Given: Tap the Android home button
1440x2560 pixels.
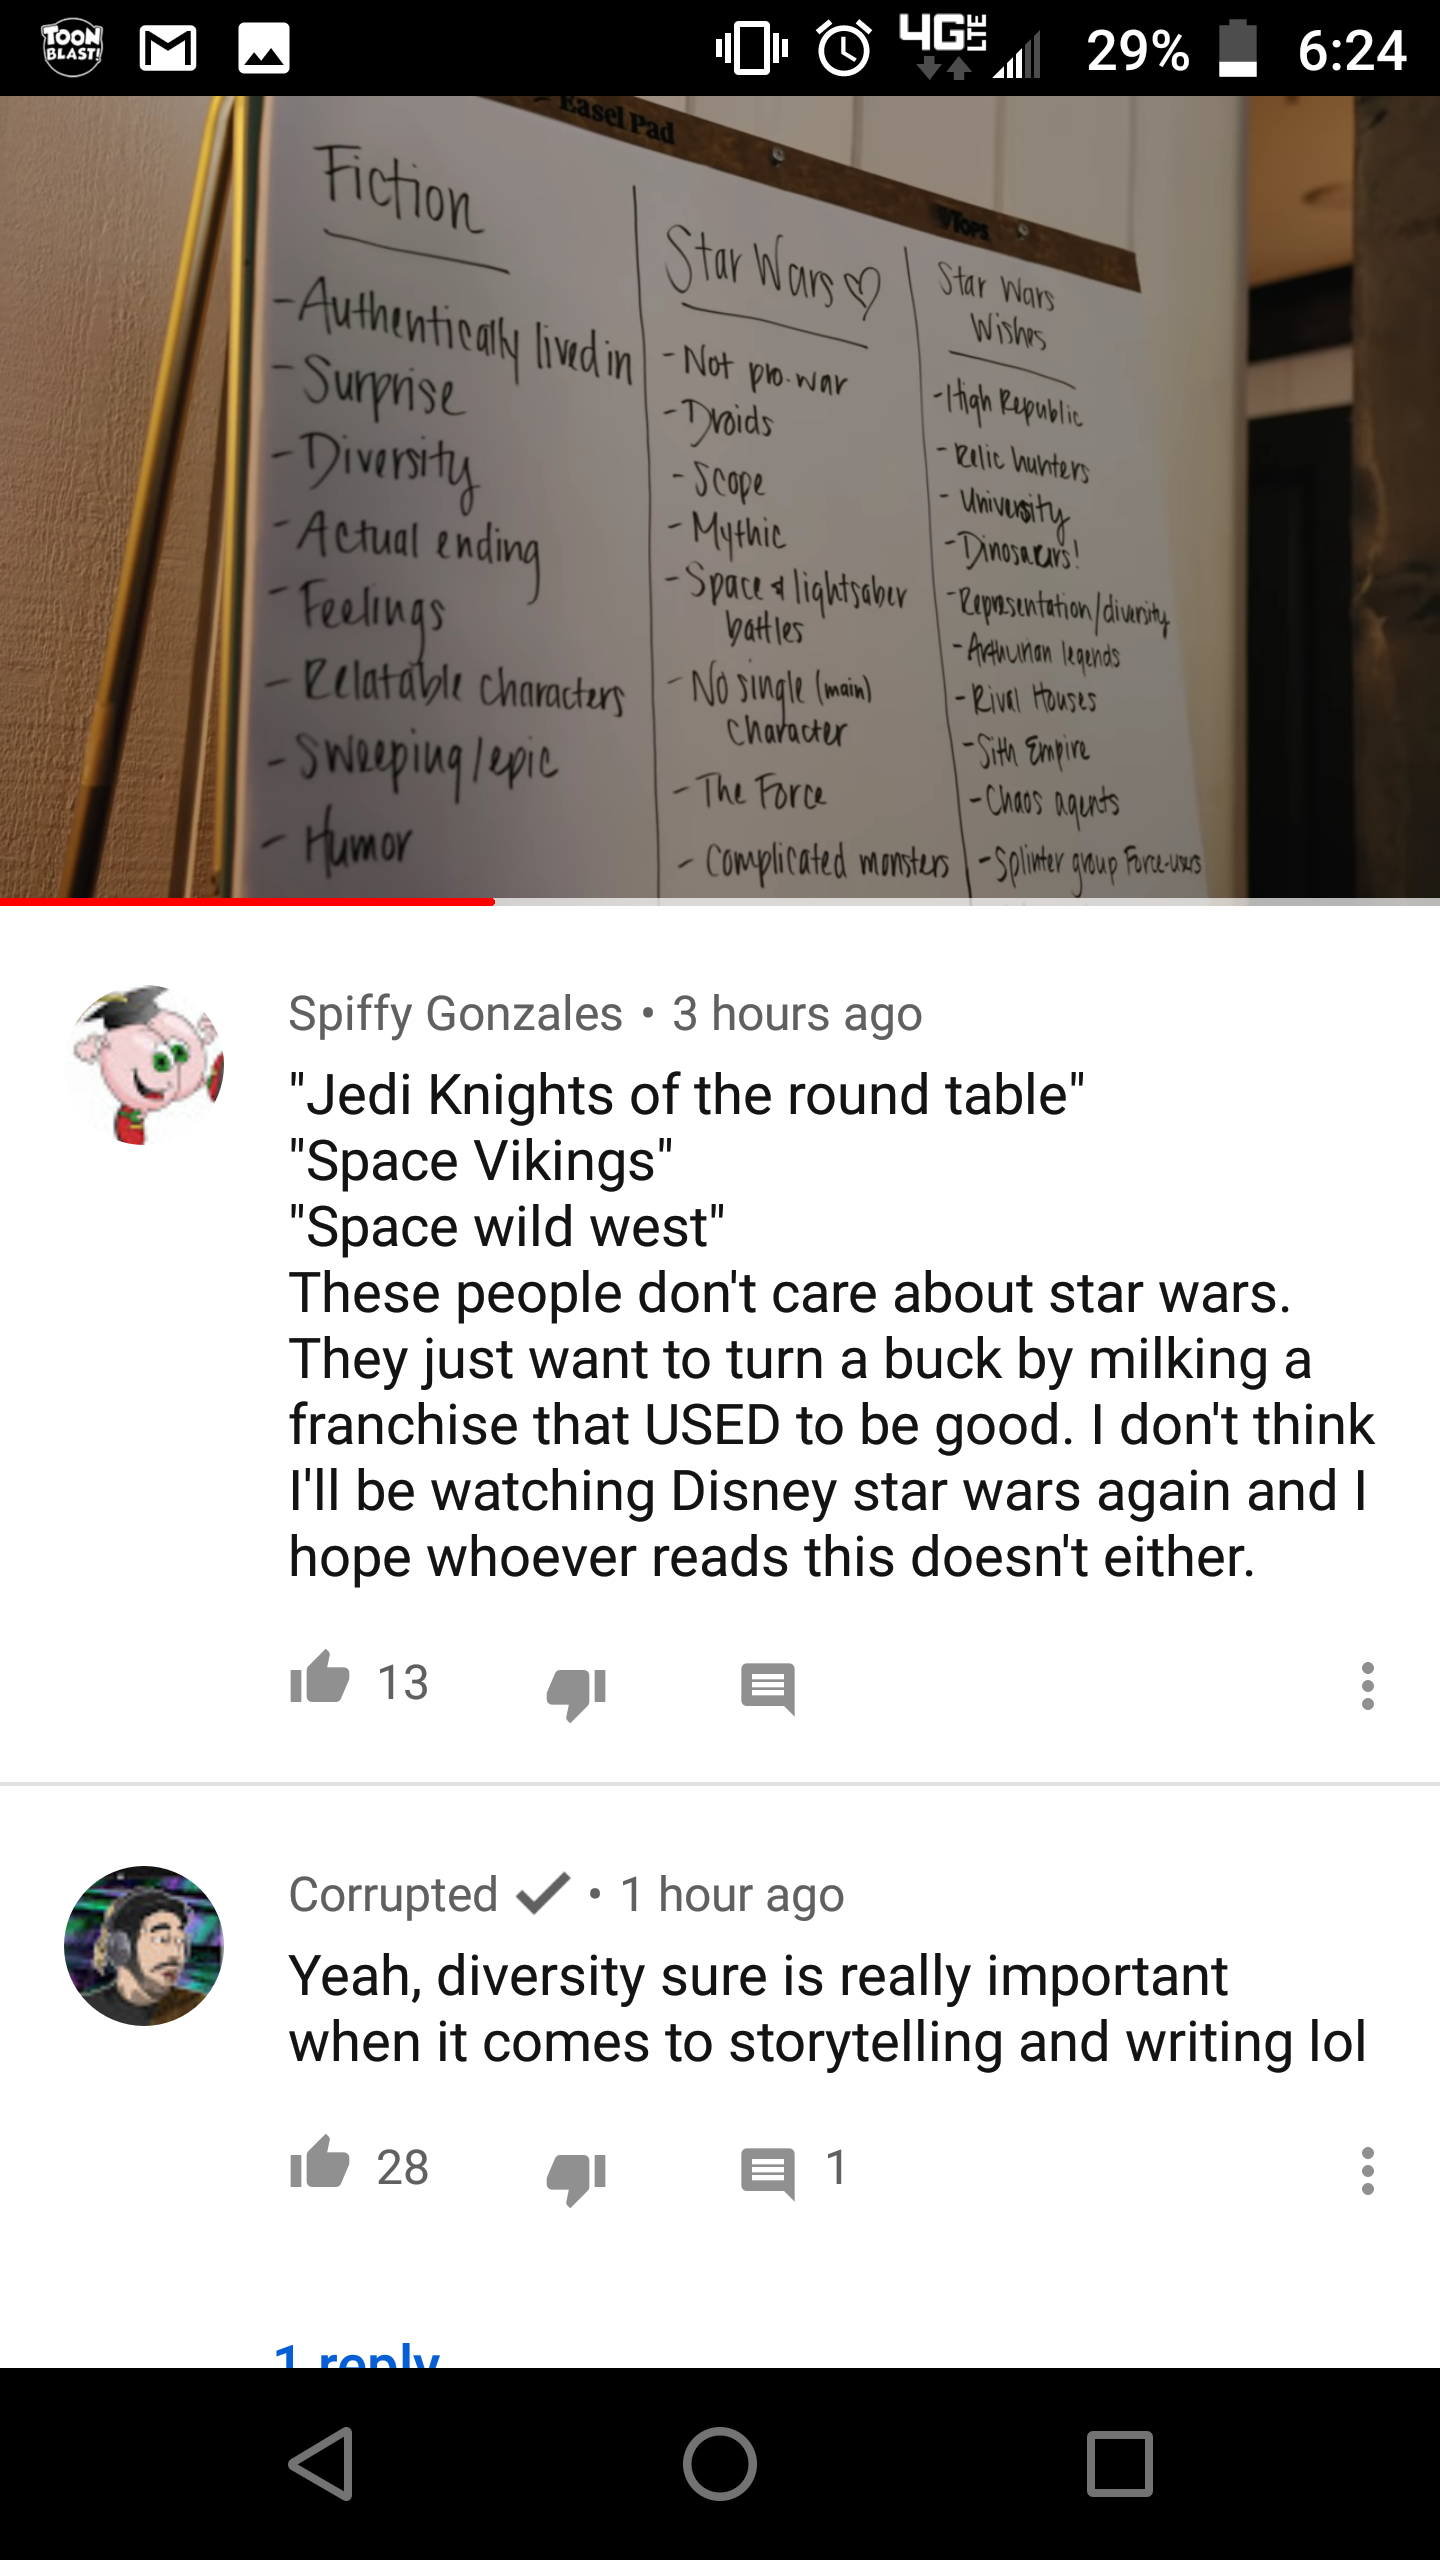Looking at the screenshot, I should (720, 2463).
